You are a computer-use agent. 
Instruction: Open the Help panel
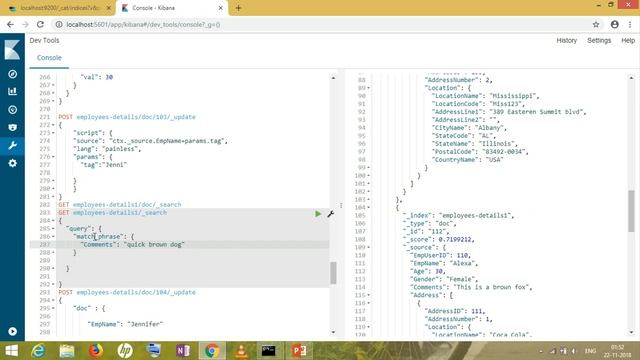point(628,40)
